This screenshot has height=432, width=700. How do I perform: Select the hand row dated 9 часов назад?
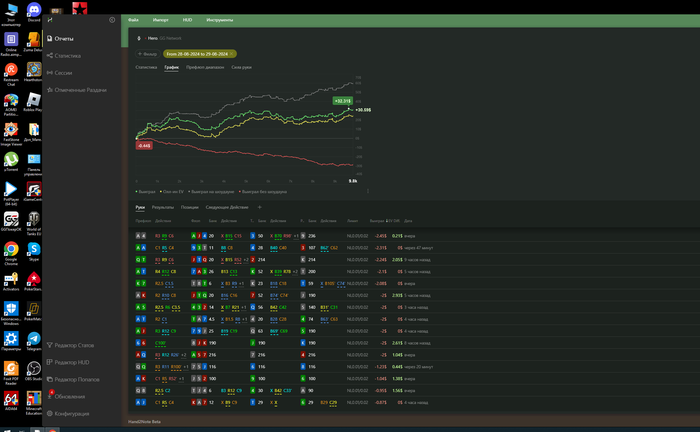(x=414, y=259)
